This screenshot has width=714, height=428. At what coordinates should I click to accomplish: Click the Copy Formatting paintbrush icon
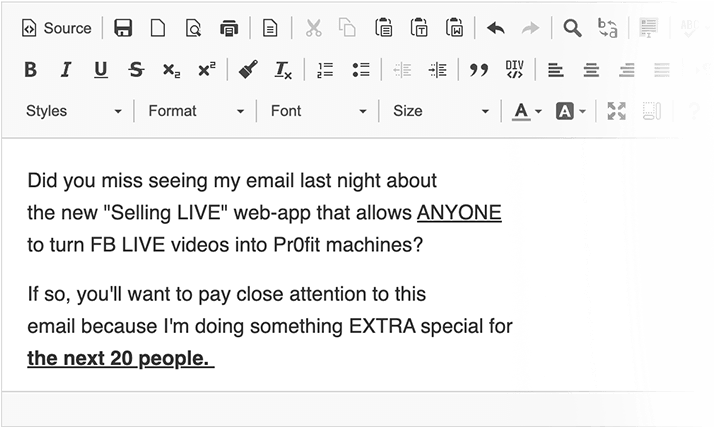(248, 70)
